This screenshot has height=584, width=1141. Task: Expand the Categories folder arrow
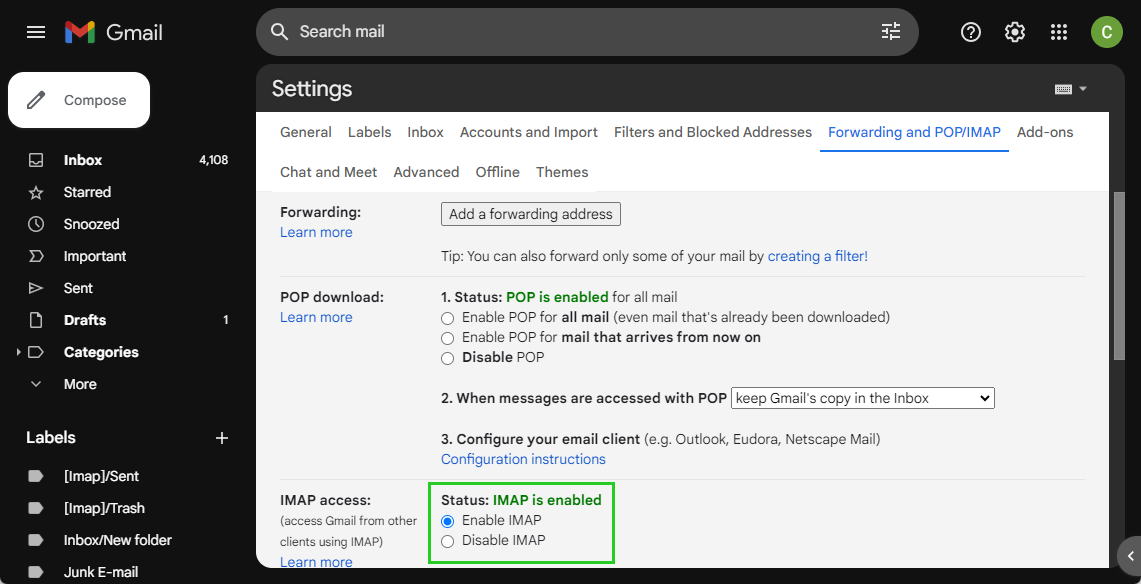pyautogui.click(x=18, y=352)
